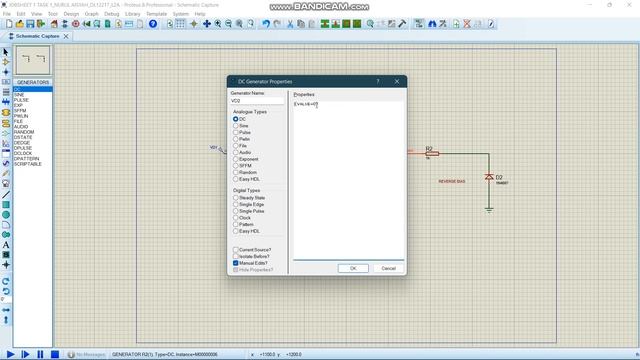Click the overview preview thumbnail

pyautogui.click(x=33, y=60)
